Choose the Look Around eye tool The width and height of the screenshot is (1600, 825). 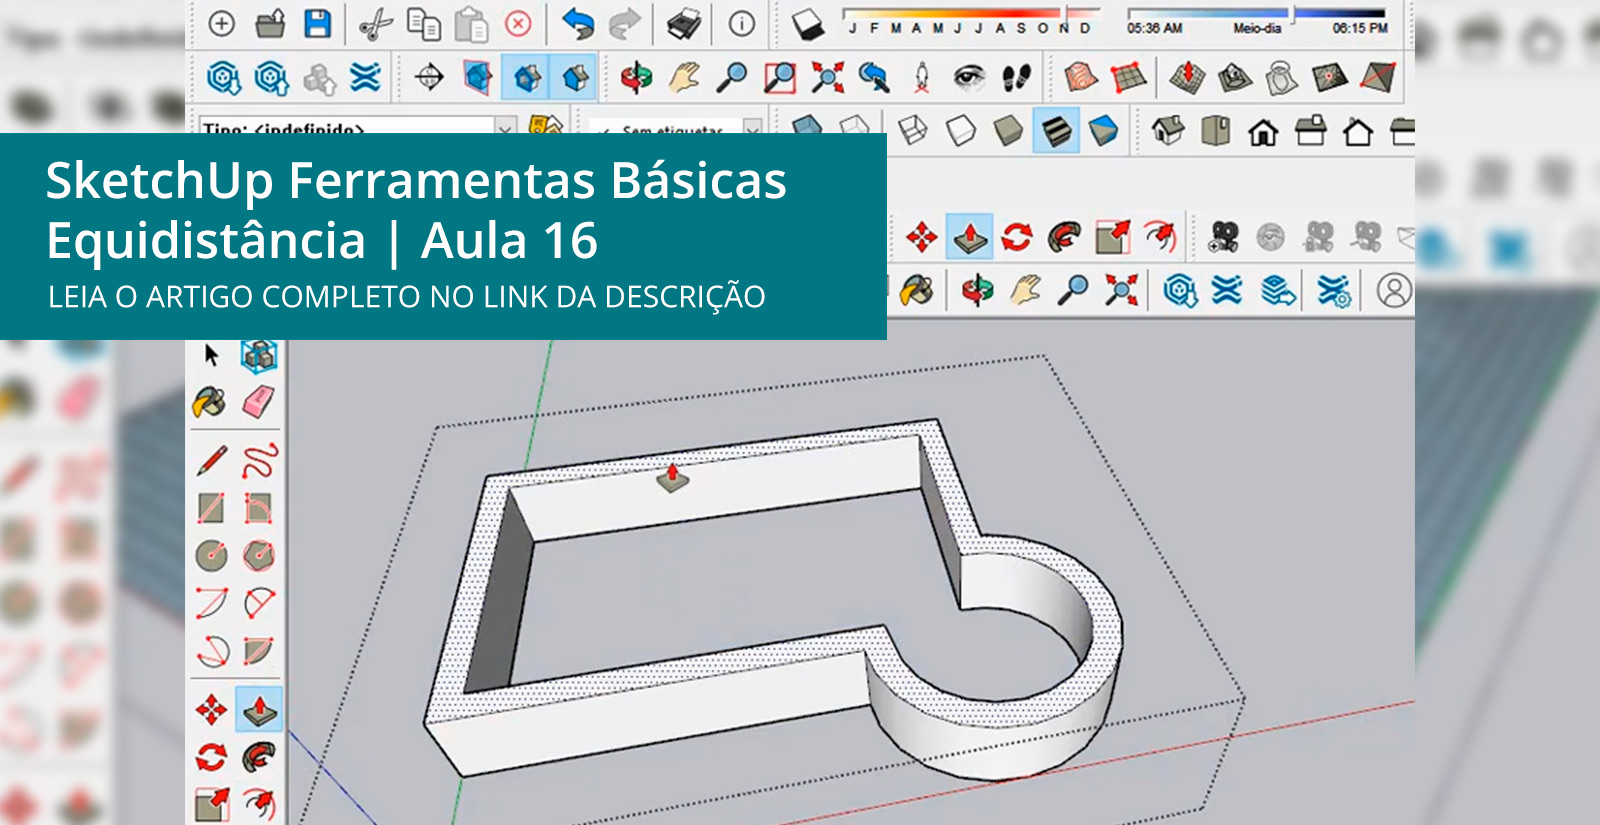[968, 77]
